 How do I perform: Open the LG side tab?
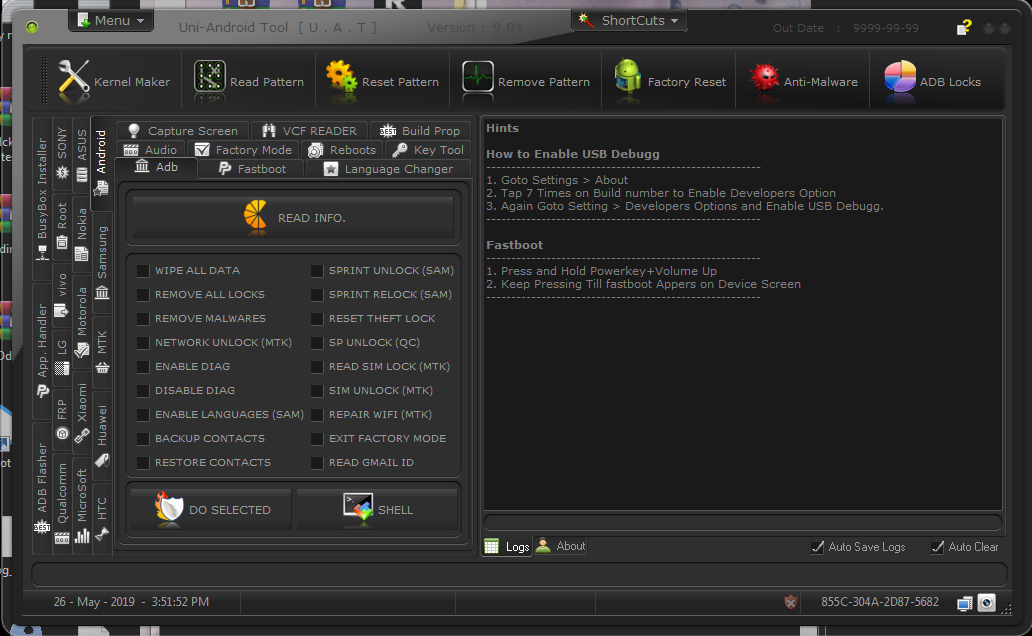point(62,358)
